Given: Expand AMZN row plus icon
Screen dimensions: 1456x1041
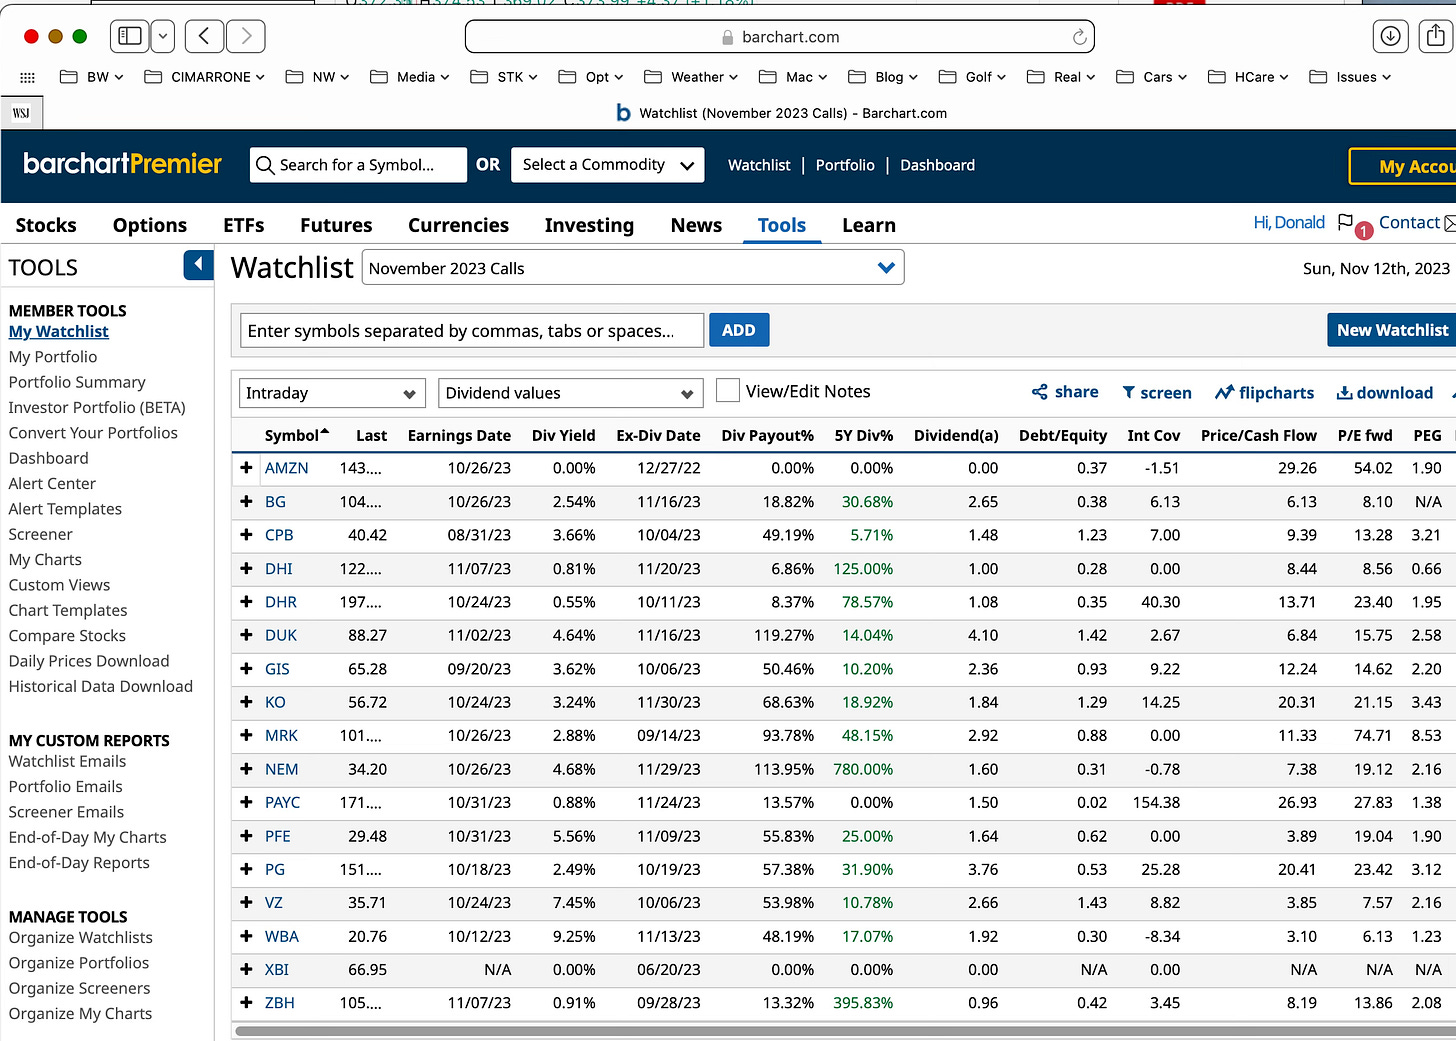Looking at the screenshot, I should 246,467.
